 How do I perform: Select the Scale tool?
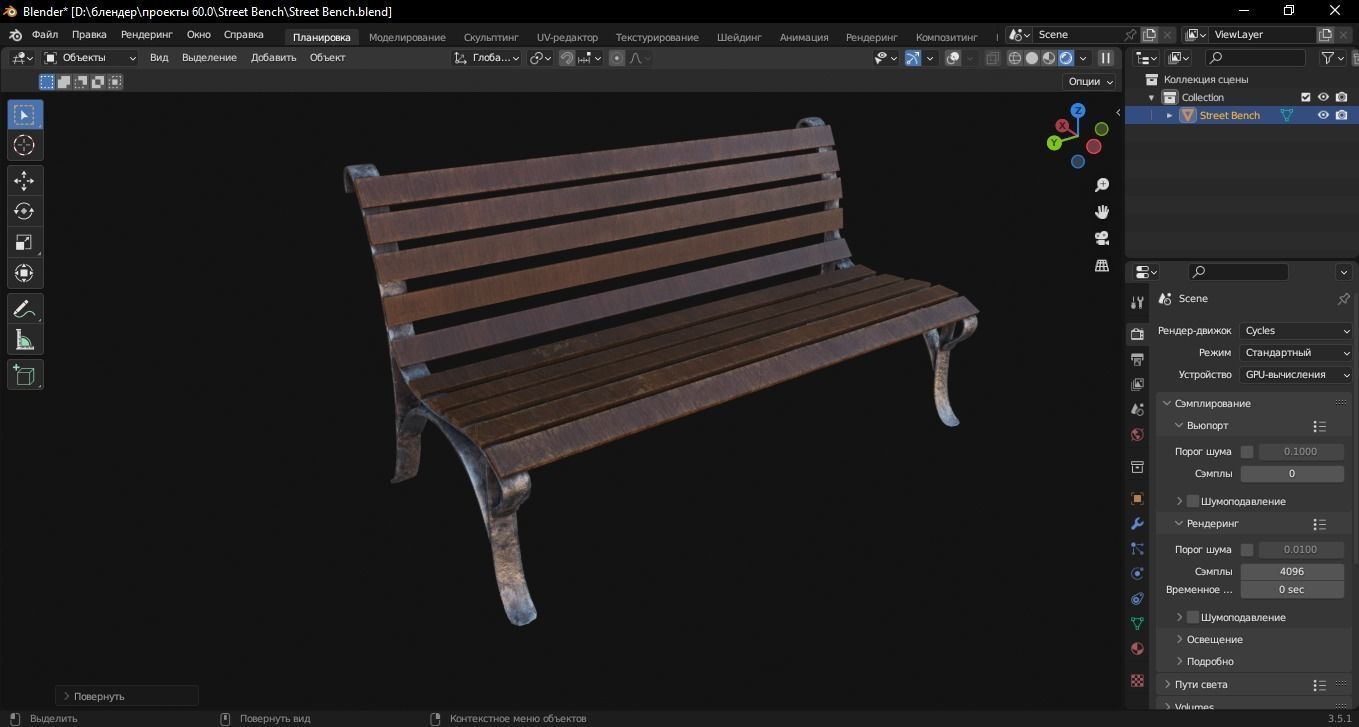[25, 243]
